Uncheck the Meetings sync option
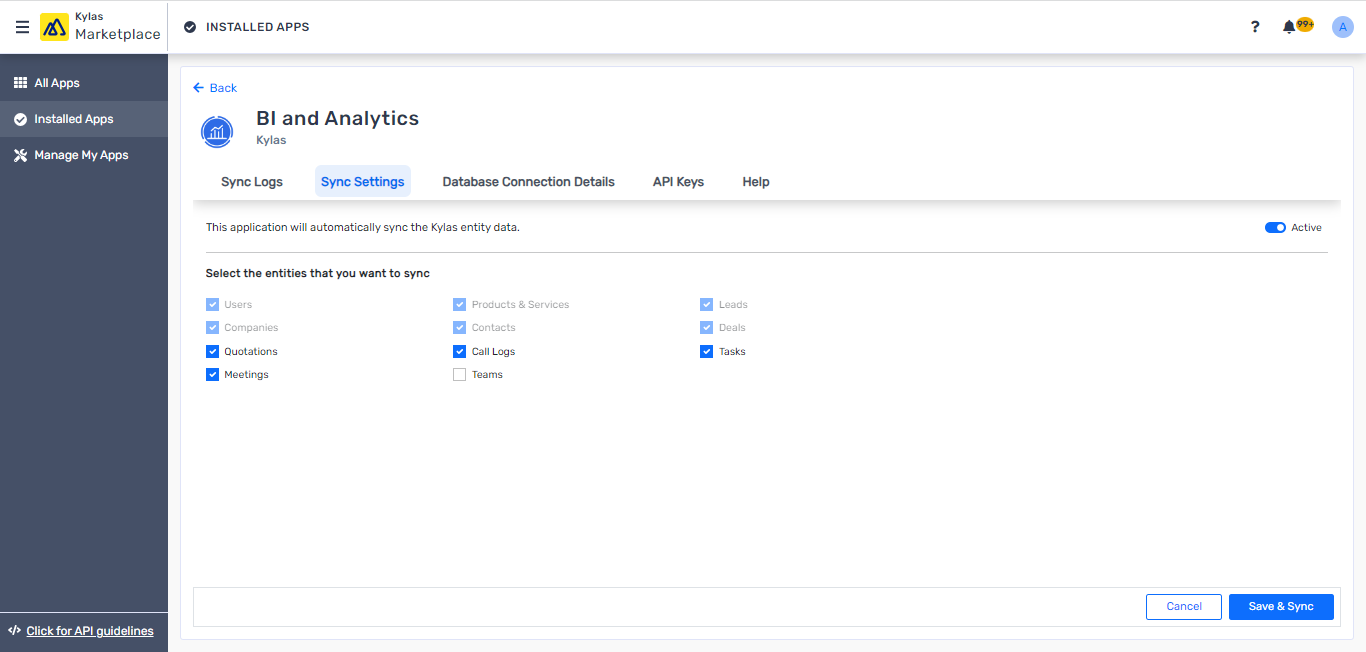 [x=212, y=374]
